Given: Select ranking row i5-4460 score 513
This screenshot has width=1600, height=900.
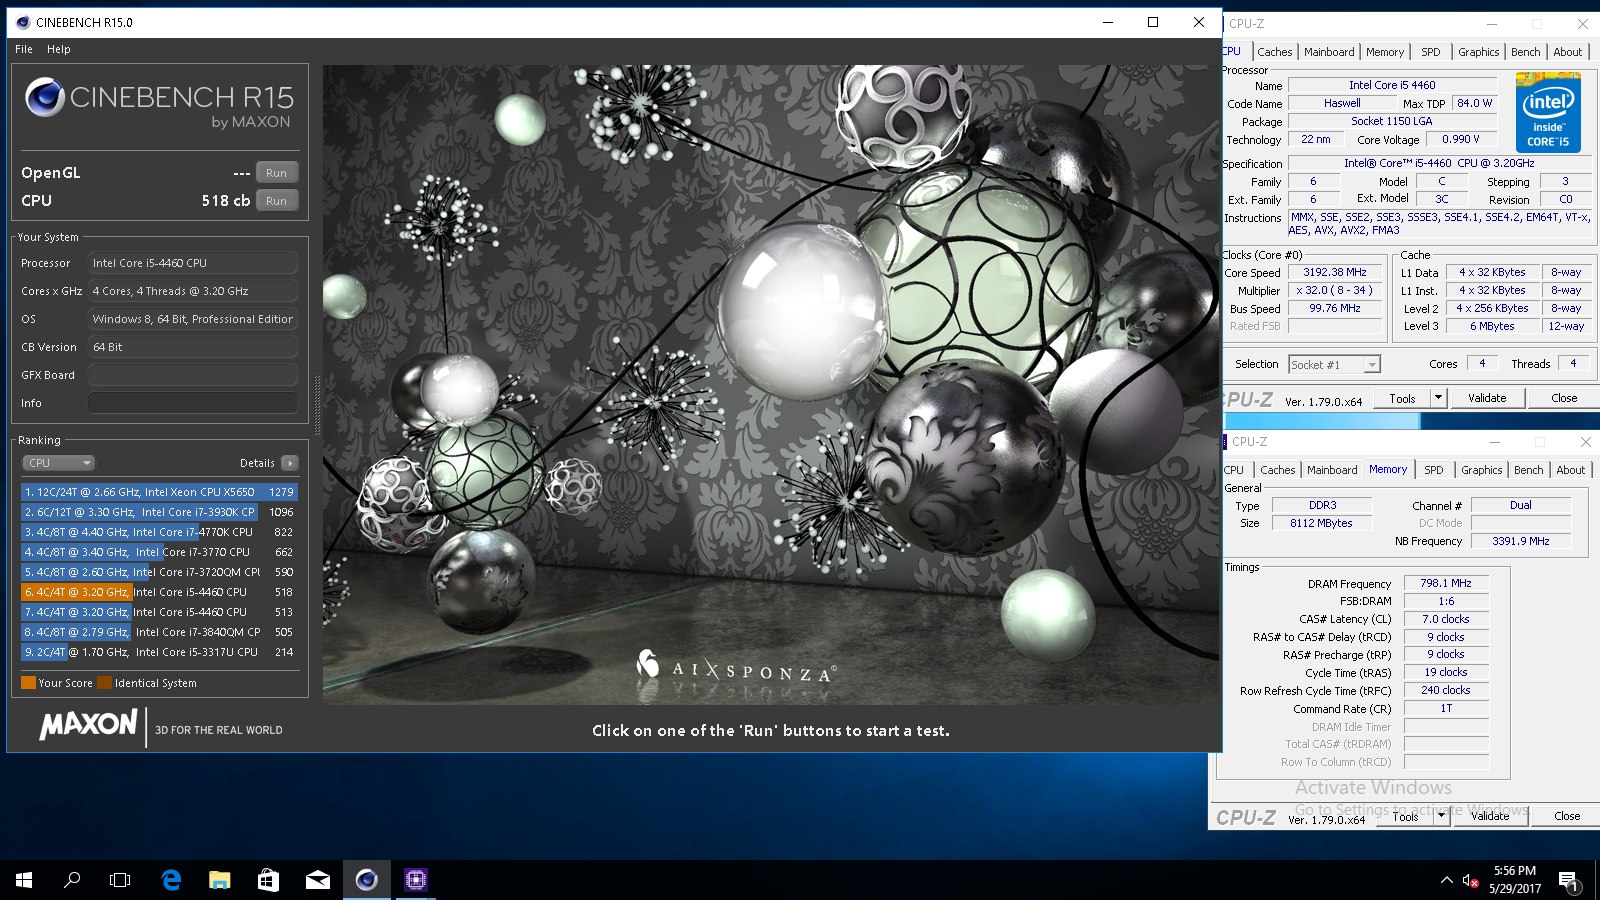Looking at the screenshot, I should (159, 612).
